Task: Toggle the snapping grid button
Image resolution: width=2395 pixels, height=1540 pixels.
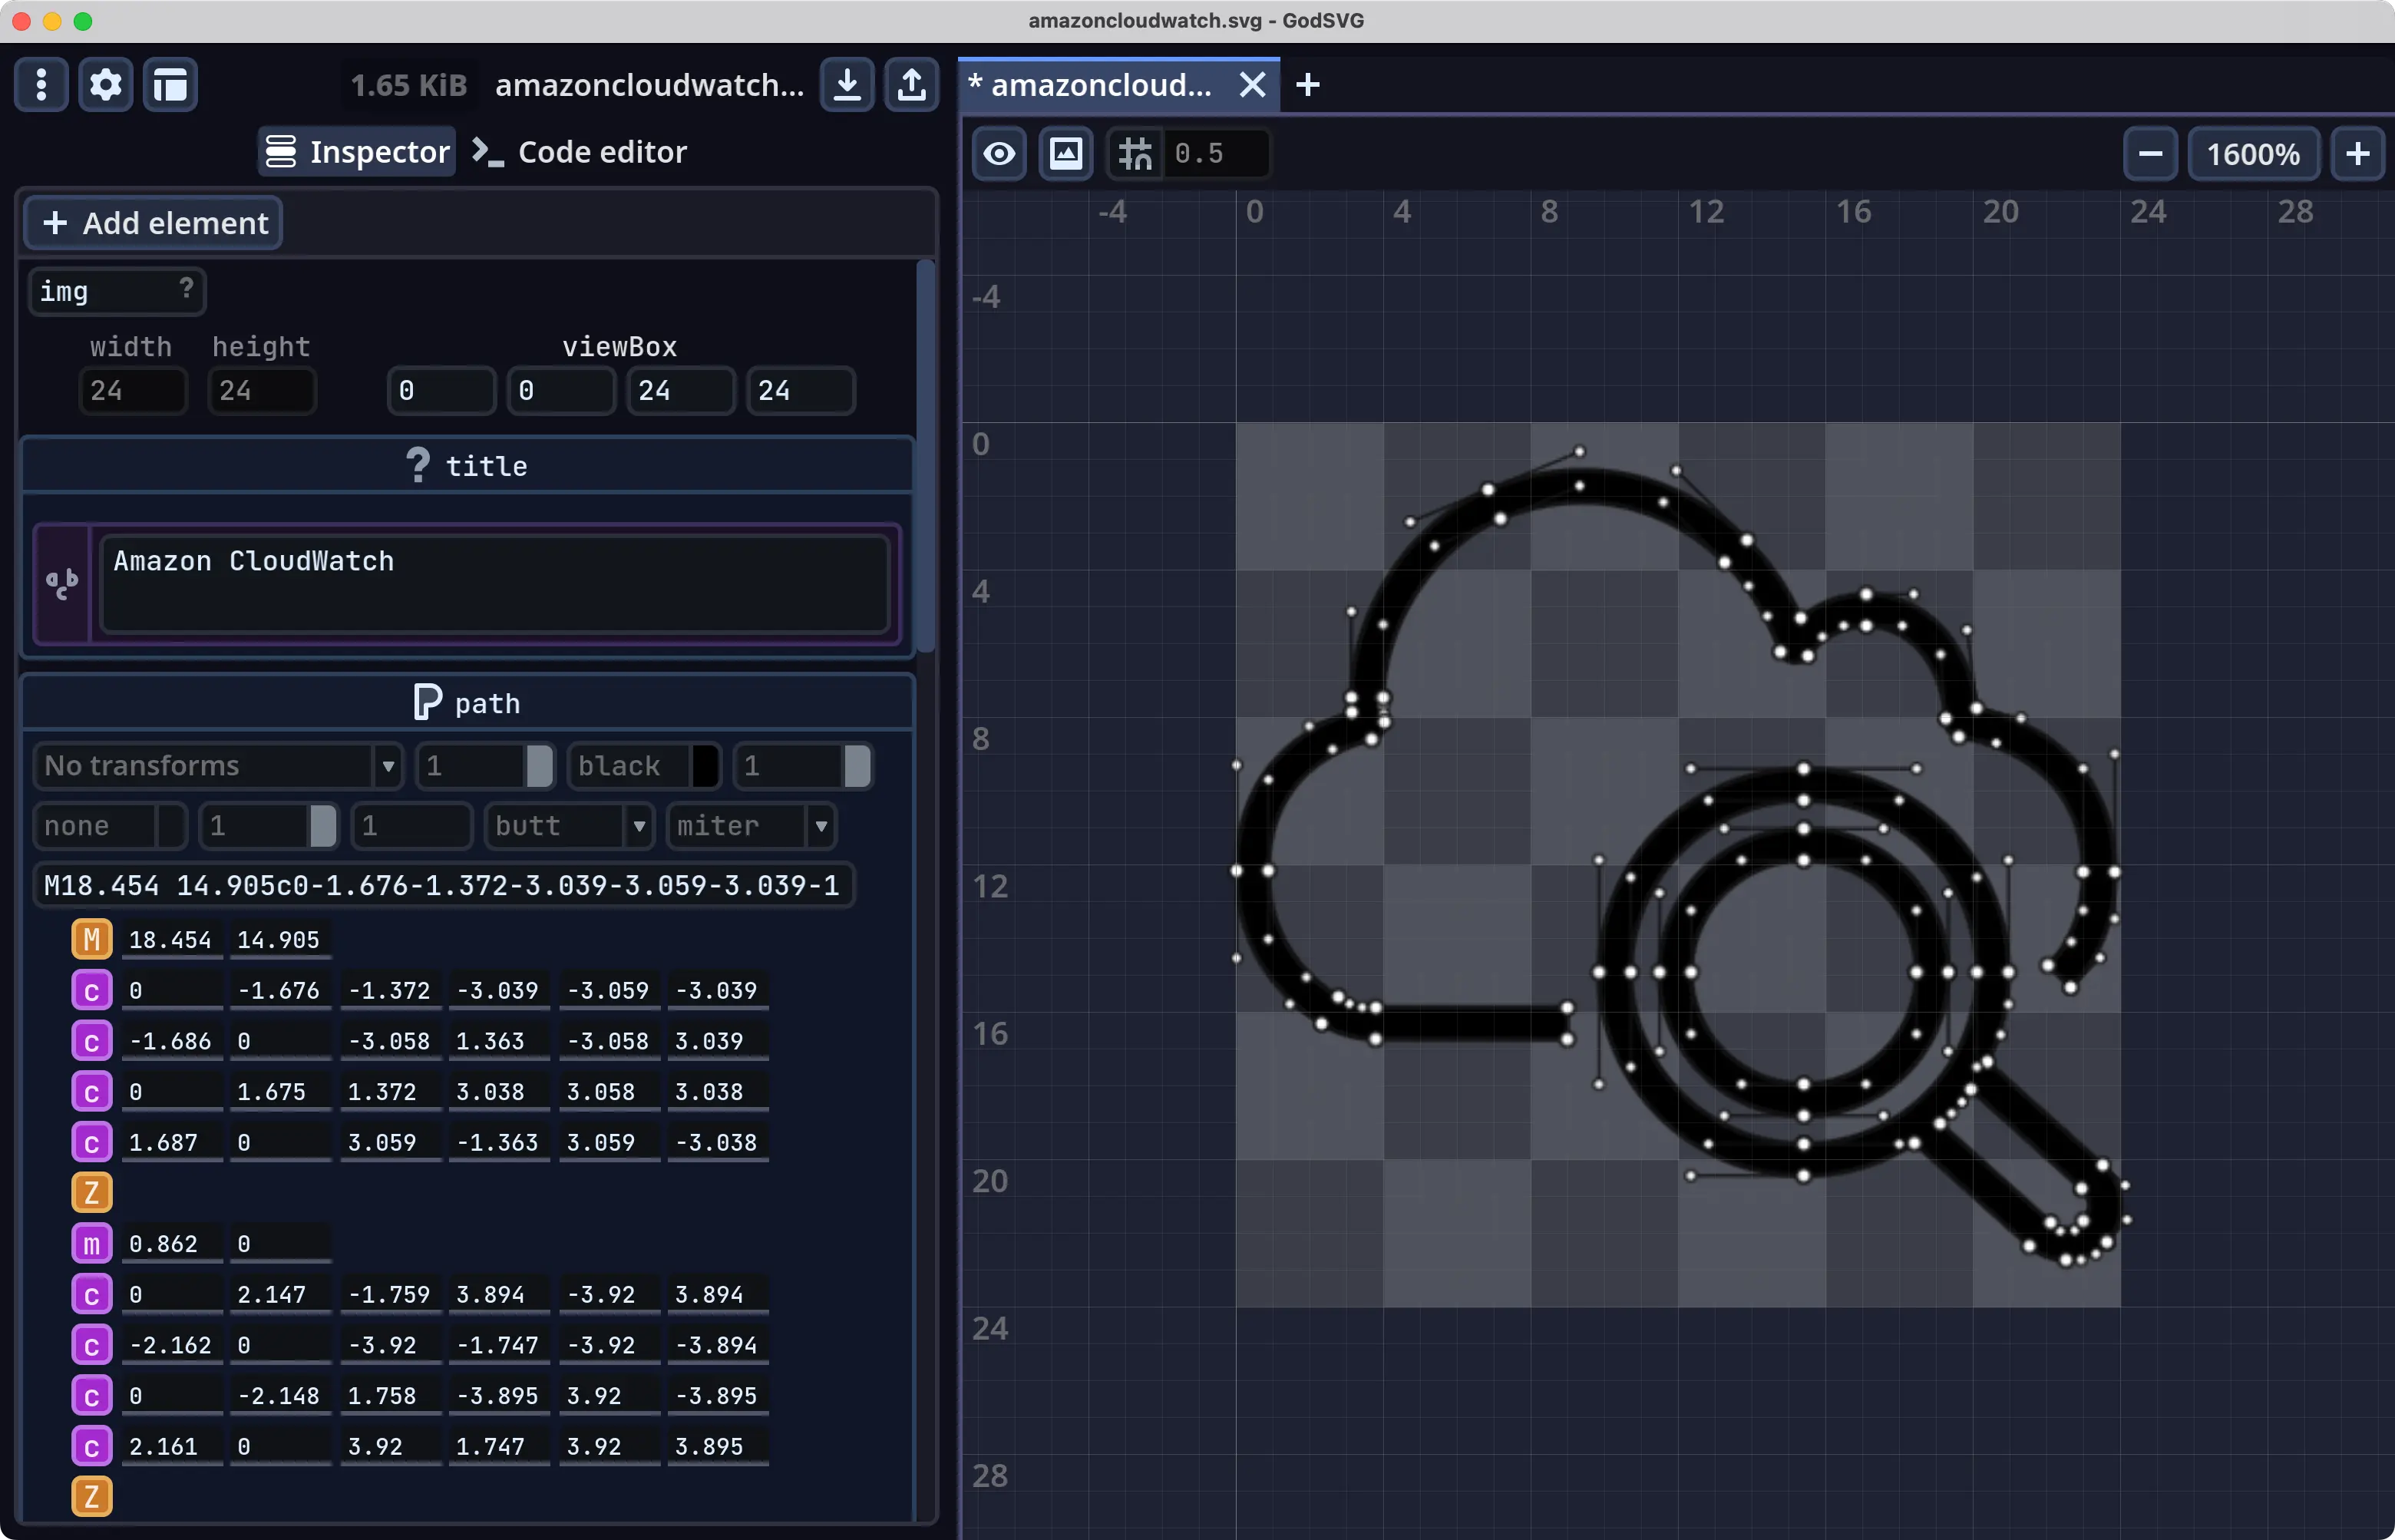Action: click(1135, 154)
